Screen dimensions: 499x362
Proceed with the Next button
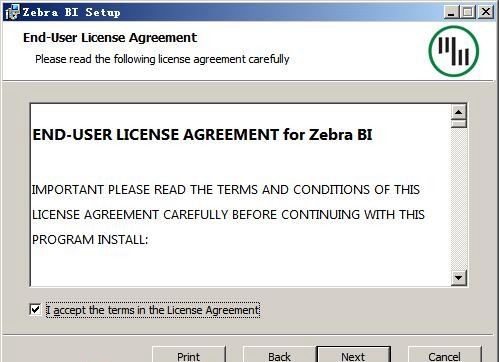353,355
